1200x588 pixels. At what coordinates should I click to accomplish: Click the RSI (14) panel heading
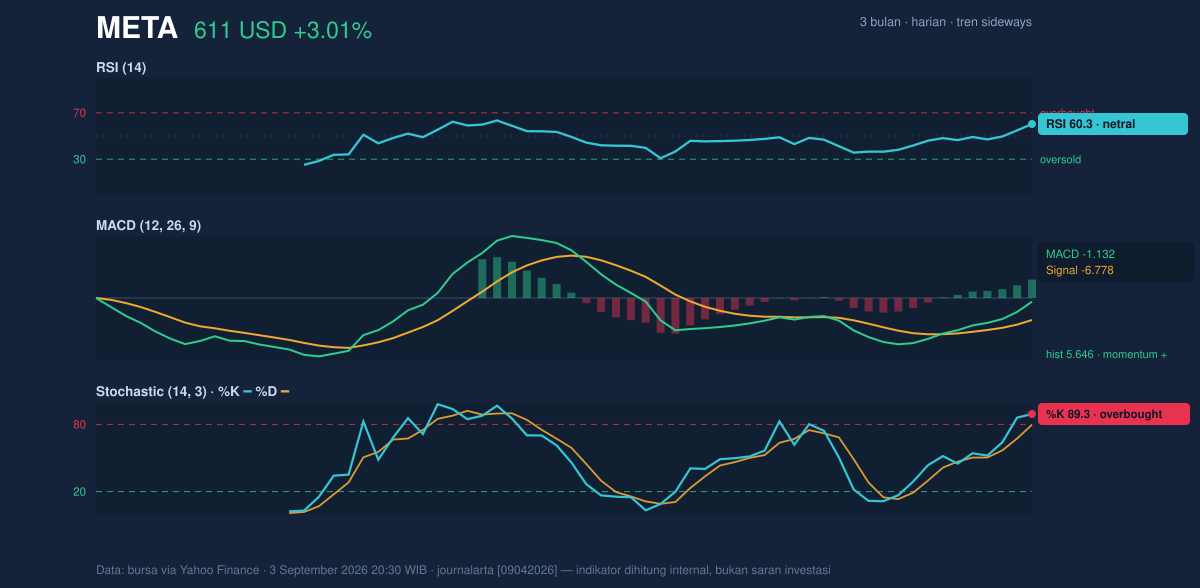[121, 68]
